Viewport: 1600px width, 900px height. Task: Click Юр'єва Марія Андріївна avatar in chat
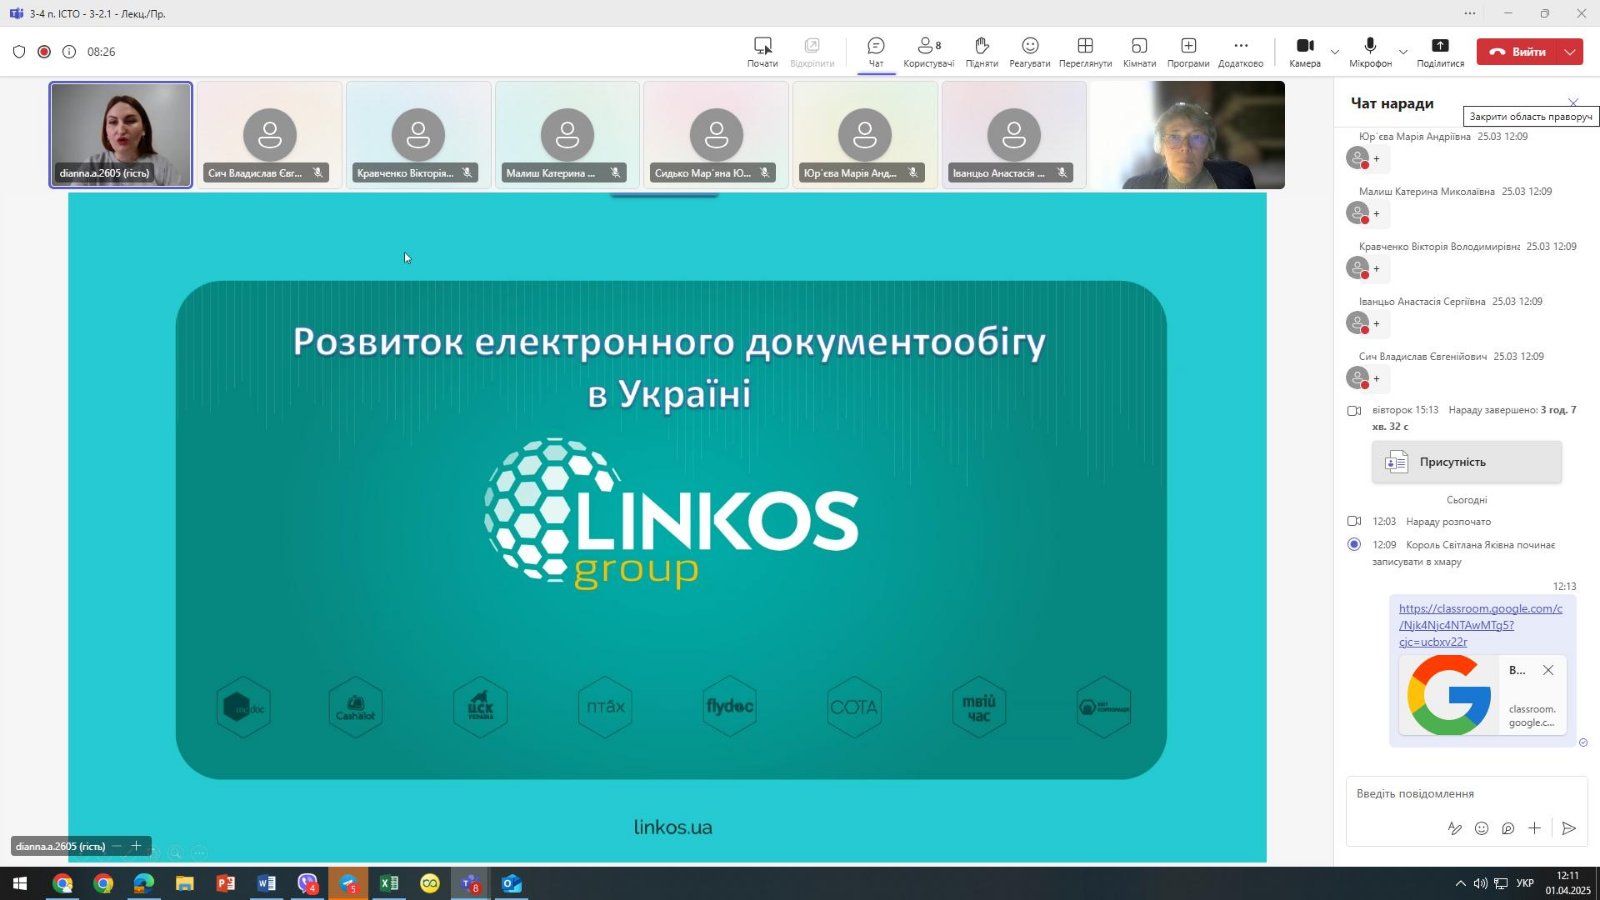click(1357, 158)
